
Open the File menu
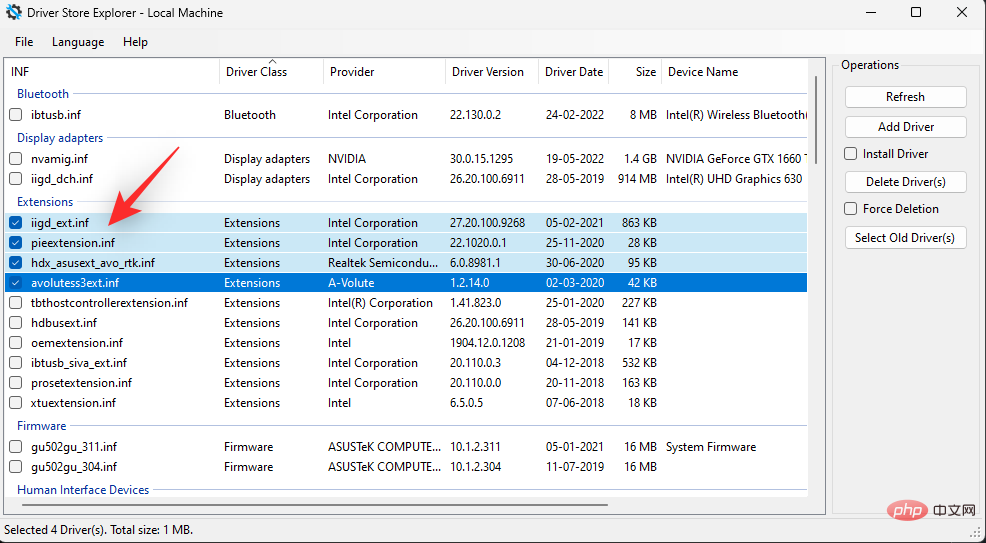(x=24, y=42)
